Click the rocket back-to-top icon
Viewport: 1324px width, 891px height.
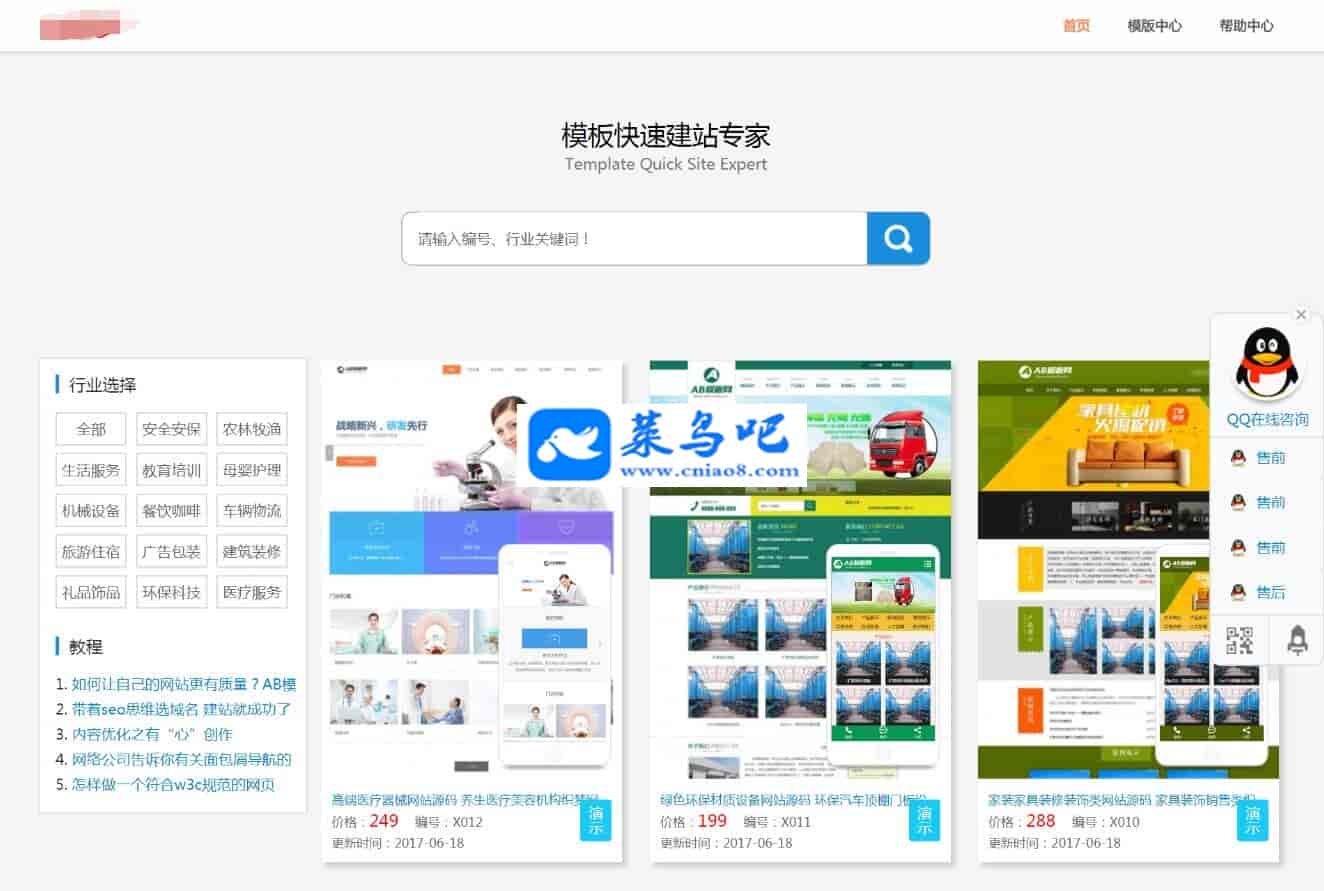pos(1297,640)
